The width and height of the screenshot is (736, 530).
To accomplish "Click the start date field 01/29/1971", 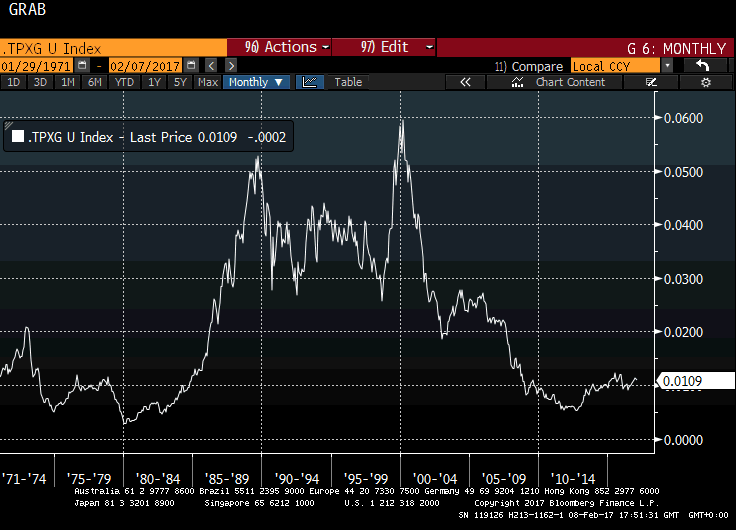I will coord(36,66).
